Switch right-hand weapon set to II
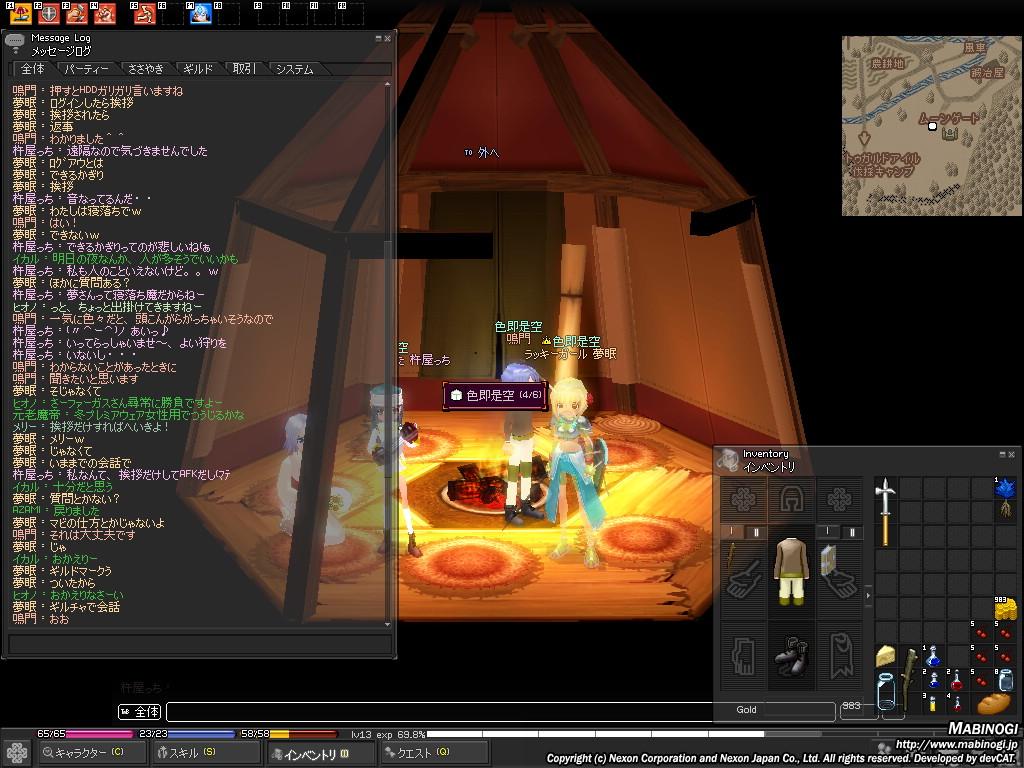The height and width of the screenshot is (768, 1024). pyautogui.click(x=756, y=532)
